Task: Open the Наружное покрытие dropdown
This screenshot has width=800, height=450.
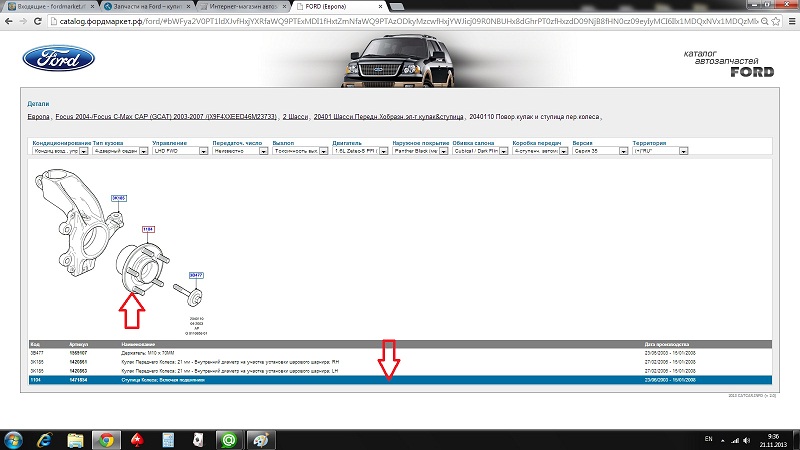Action: (420, 151)
